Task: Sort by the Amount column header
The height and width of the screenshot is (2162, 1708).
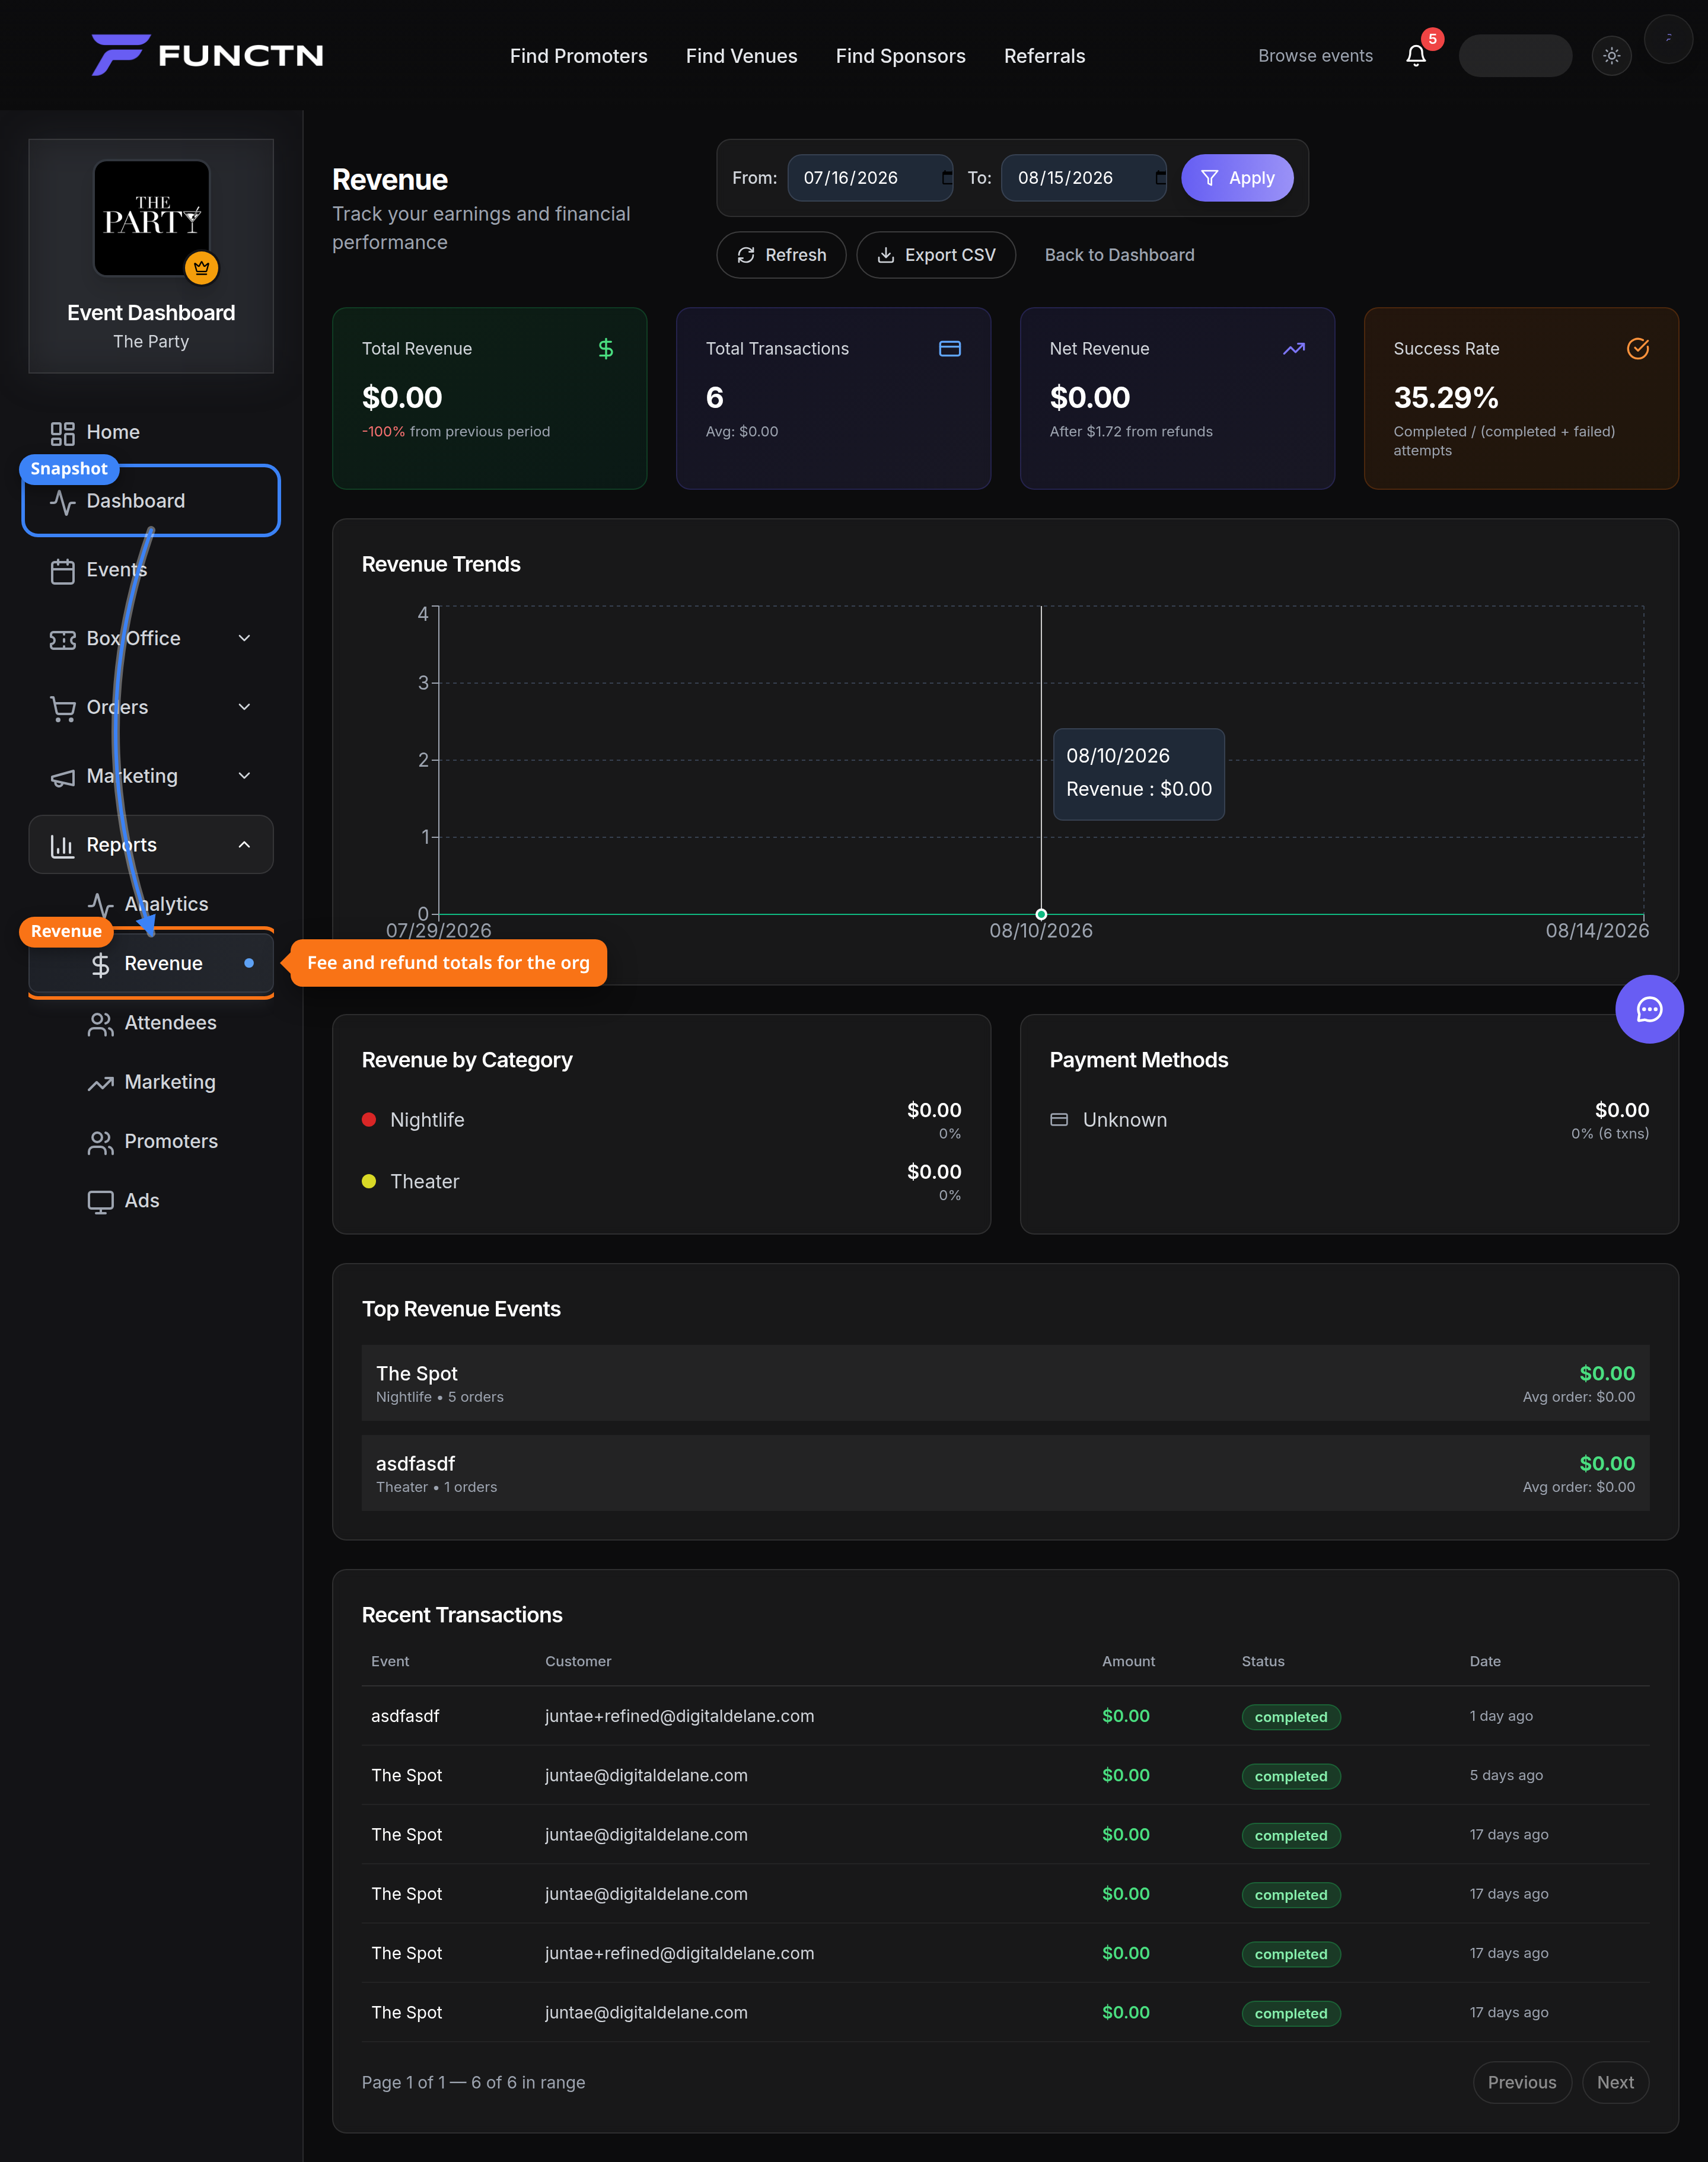Action: point(1128,1661)
